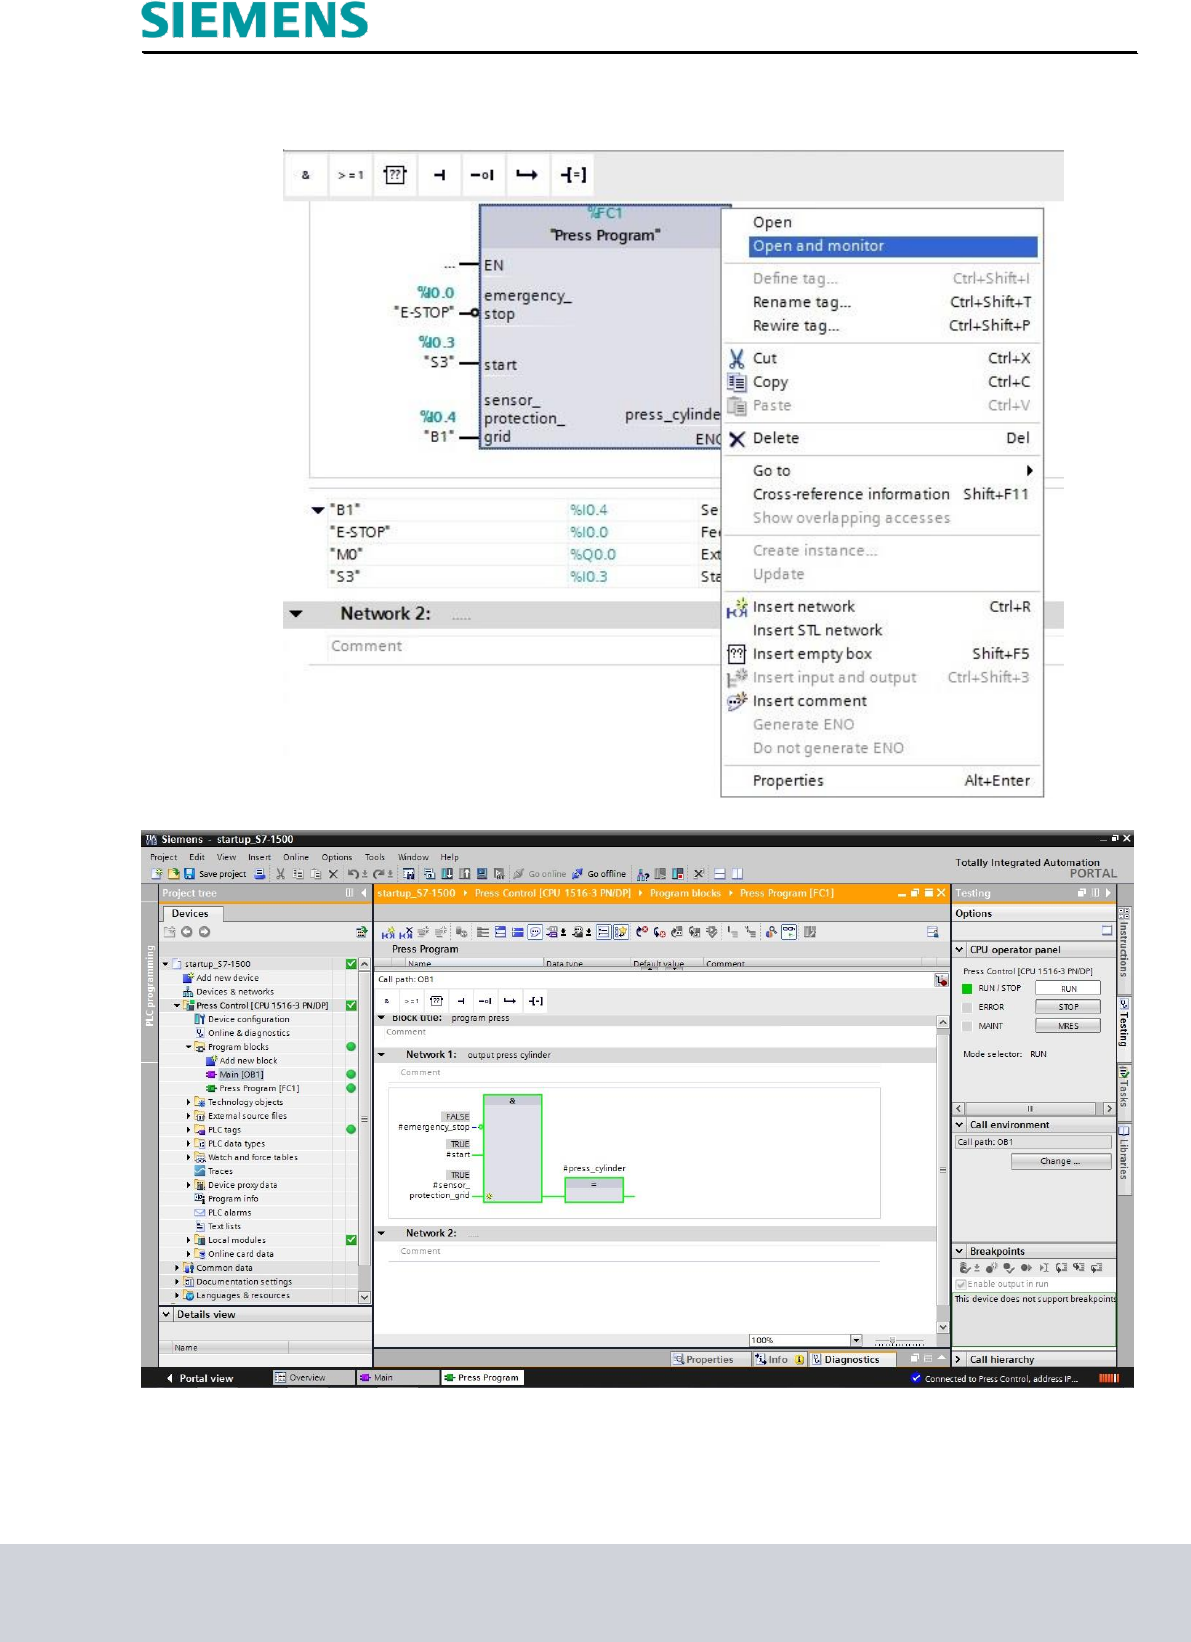Select 'Press Program [FC1]' block in tree
1191x1642 pixels.
[259, 1088]
